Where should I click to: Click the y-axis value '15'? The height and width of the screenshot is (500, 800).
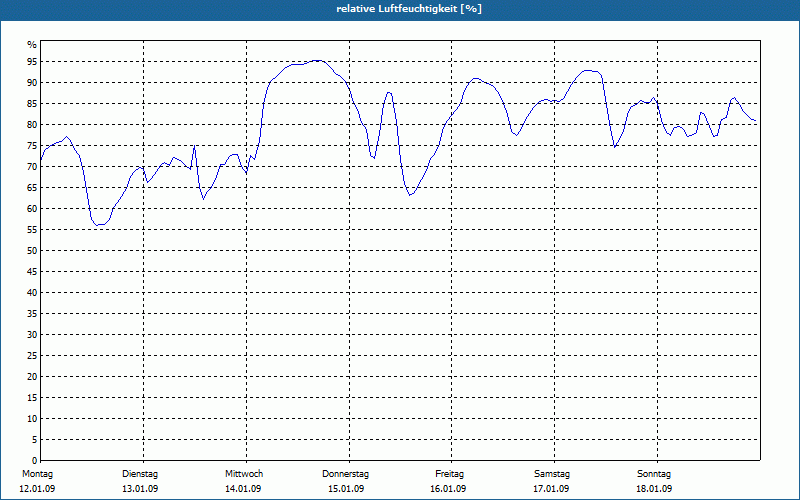pyautogui.click(x=32, y=397)
